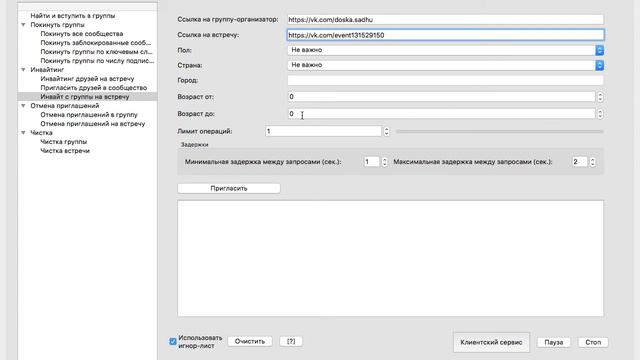Select Отмена приглашений в группу
This screenshot has height=360, width=640.
click(89, 115)
